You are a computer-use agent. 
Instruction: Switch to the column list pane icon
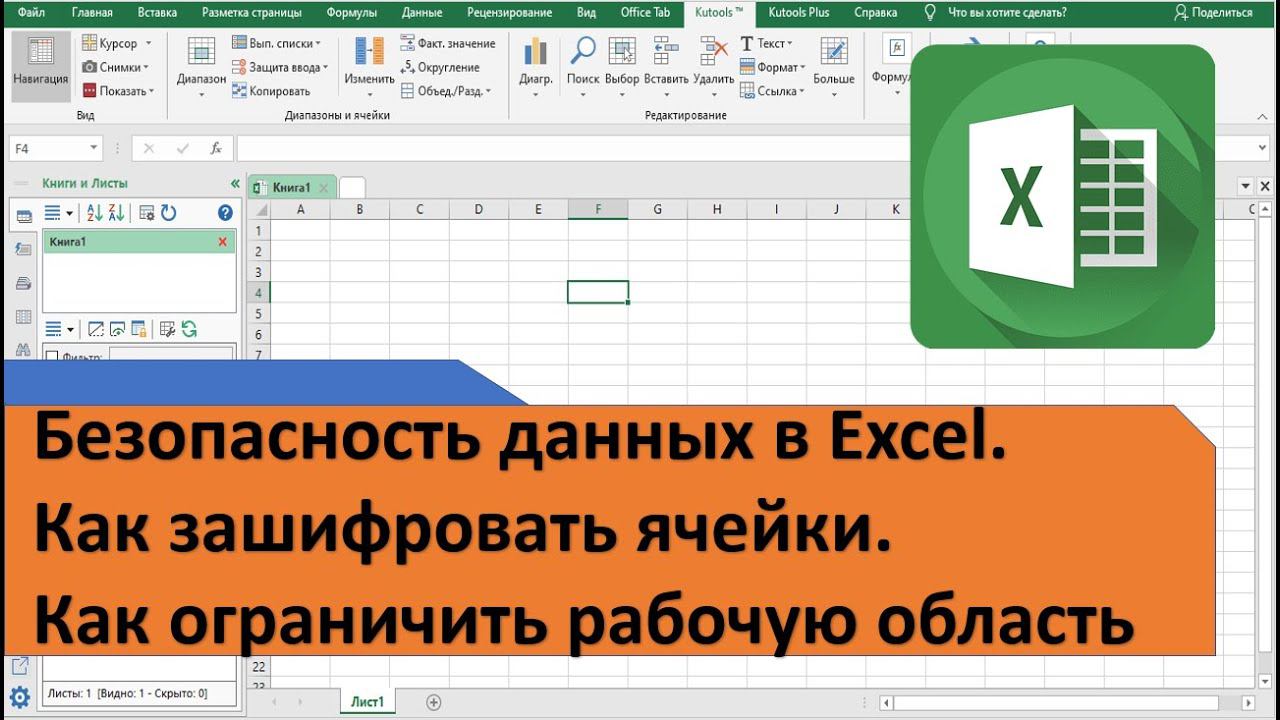coord(23,317)
